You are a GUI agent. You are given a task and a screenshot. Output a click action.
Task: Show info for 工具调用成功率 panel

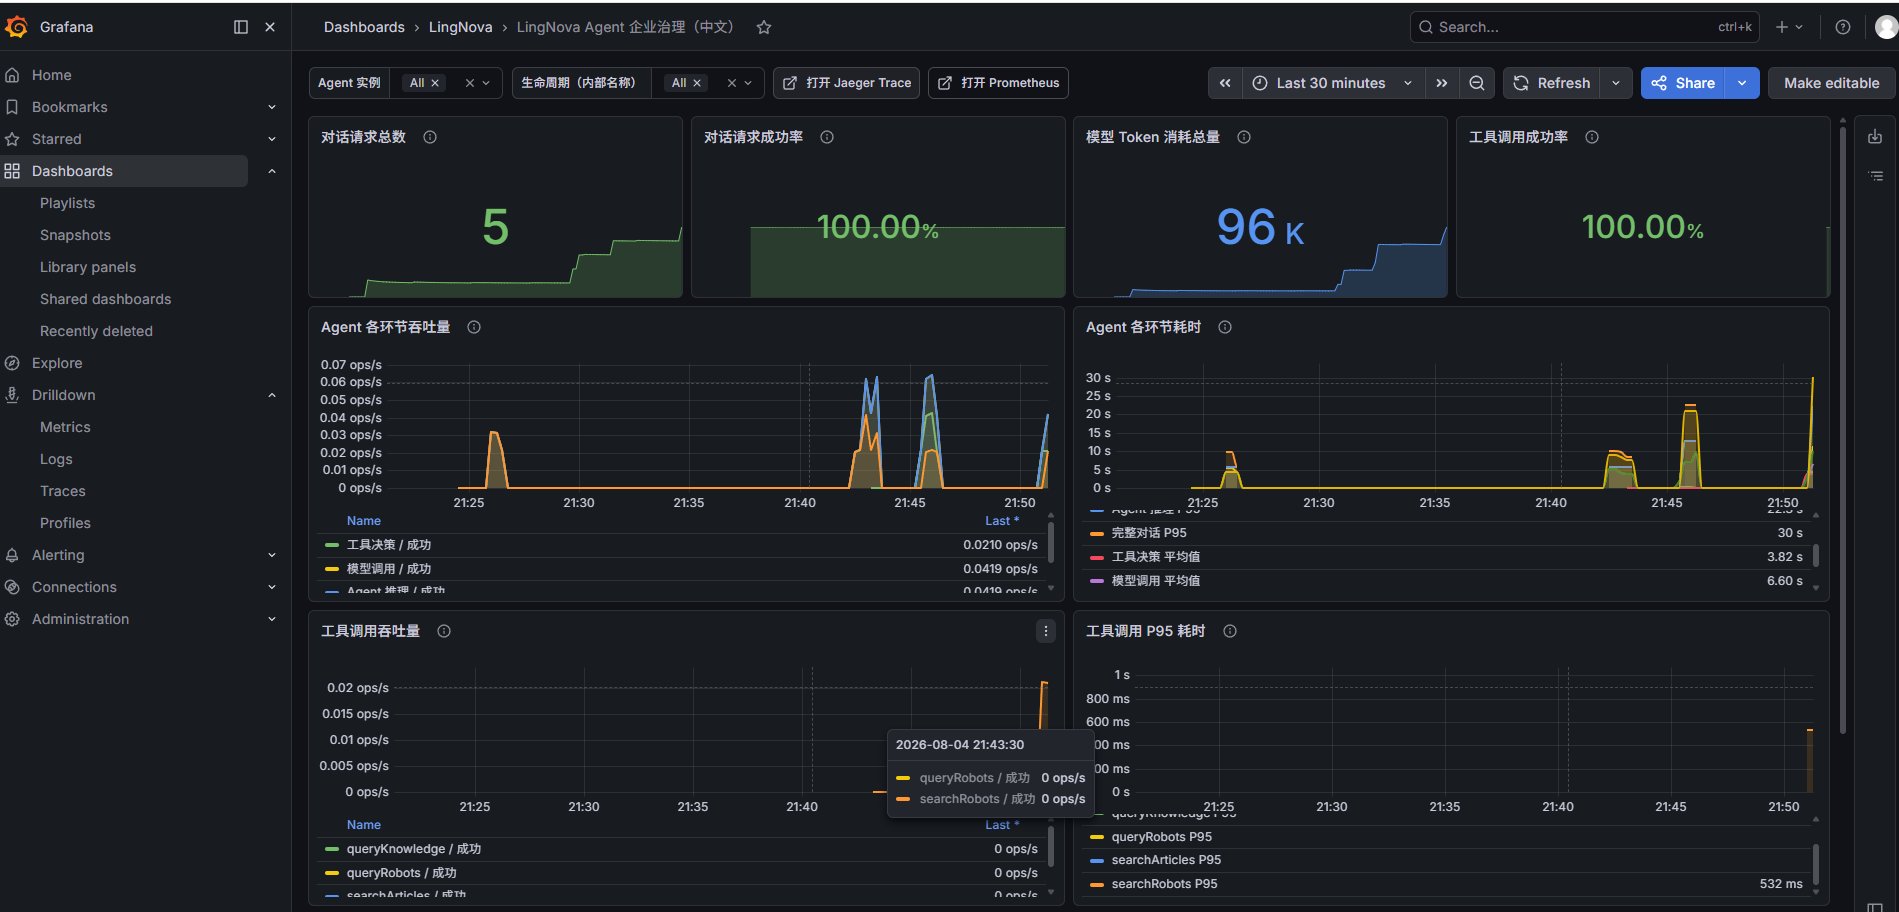(1592, 137)
